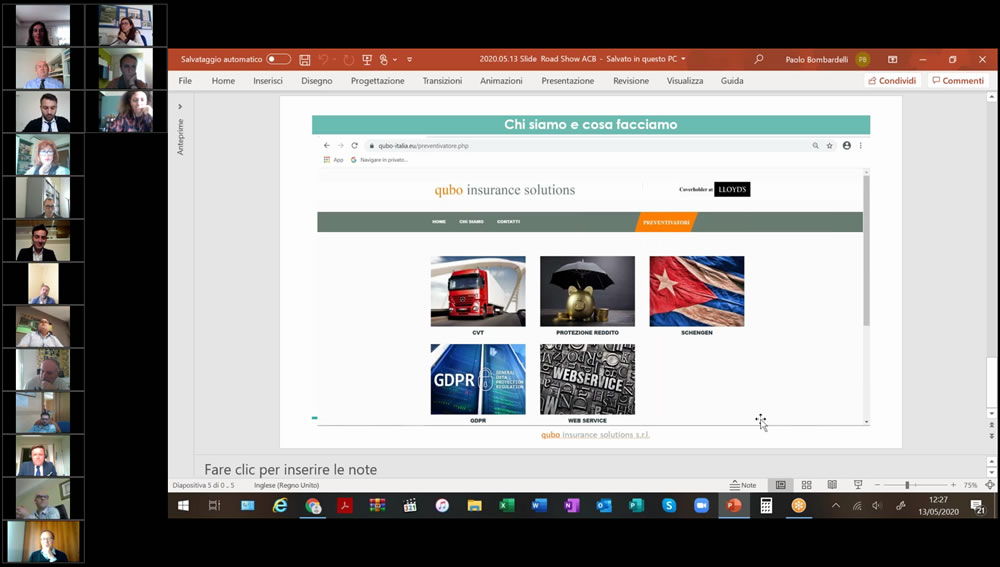
Task: Click qubo insurance solutions s.r.l. footer link
Action: [x=595, y=435]
